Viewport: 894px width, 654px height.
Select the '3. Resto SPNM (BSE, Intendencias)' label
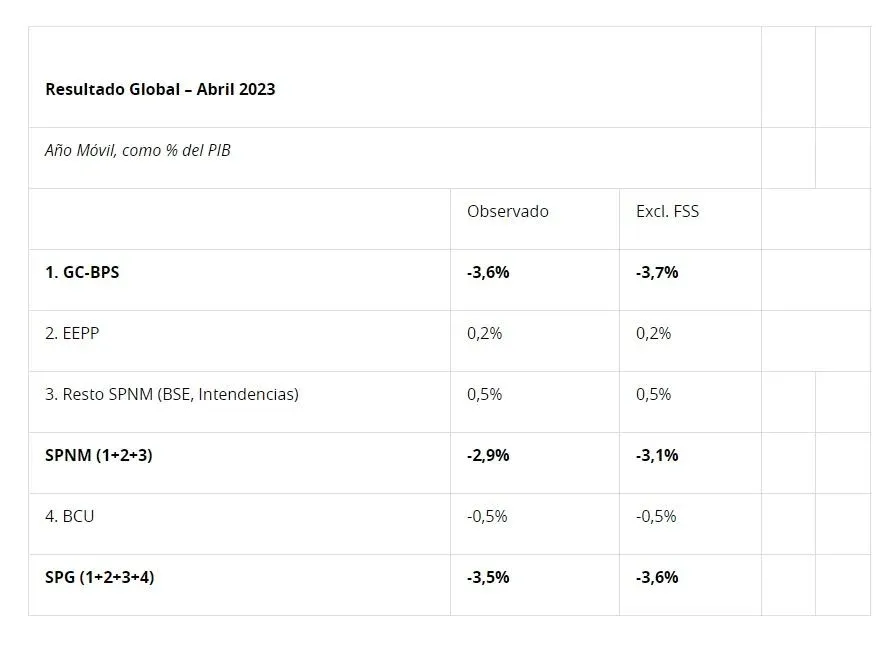(x=172, y=394)
